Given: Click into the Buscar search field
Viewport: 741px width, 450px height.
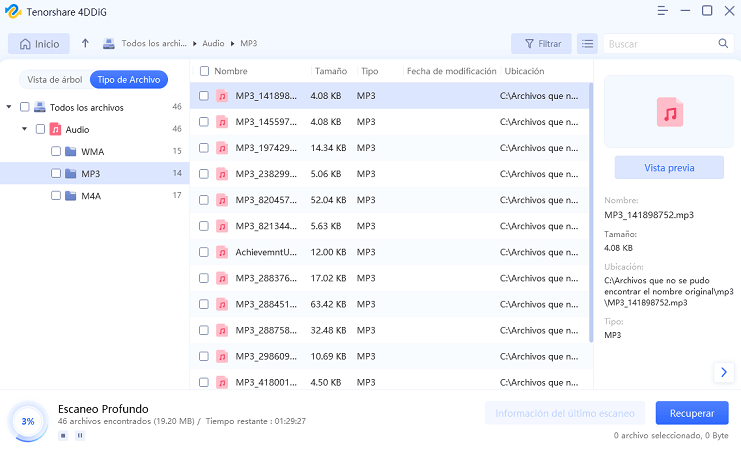Looking at the screenshot, I should [x=660, y=44].
